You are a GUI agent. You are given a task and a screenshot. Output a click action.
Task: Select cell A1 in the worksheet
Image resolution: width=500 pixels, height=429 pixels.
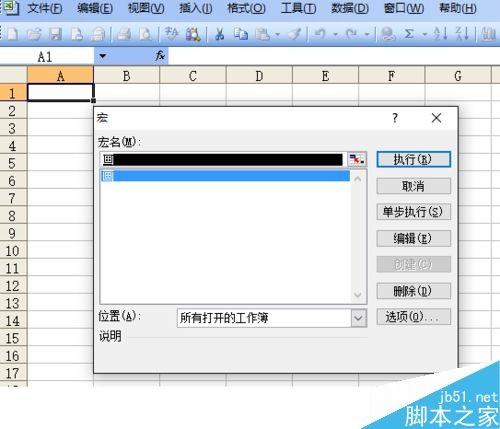60,92
